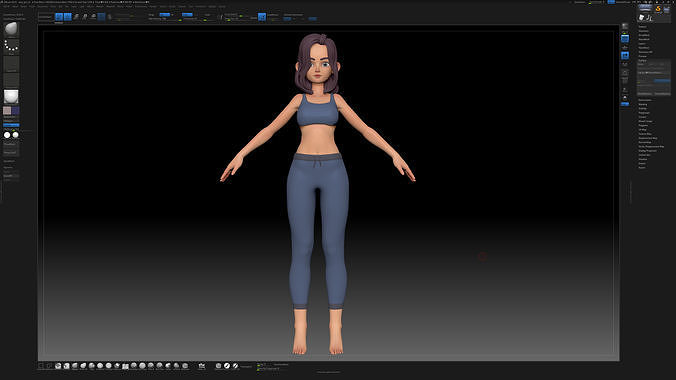Open the current brush thumbnail picker
The width and height of the screenshot is (676, 380).
click(11, 29)
